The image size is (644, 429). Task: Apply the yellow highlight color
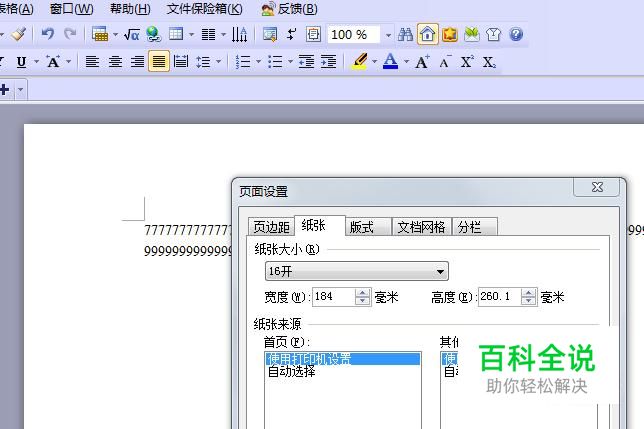[x=360, y=62]
